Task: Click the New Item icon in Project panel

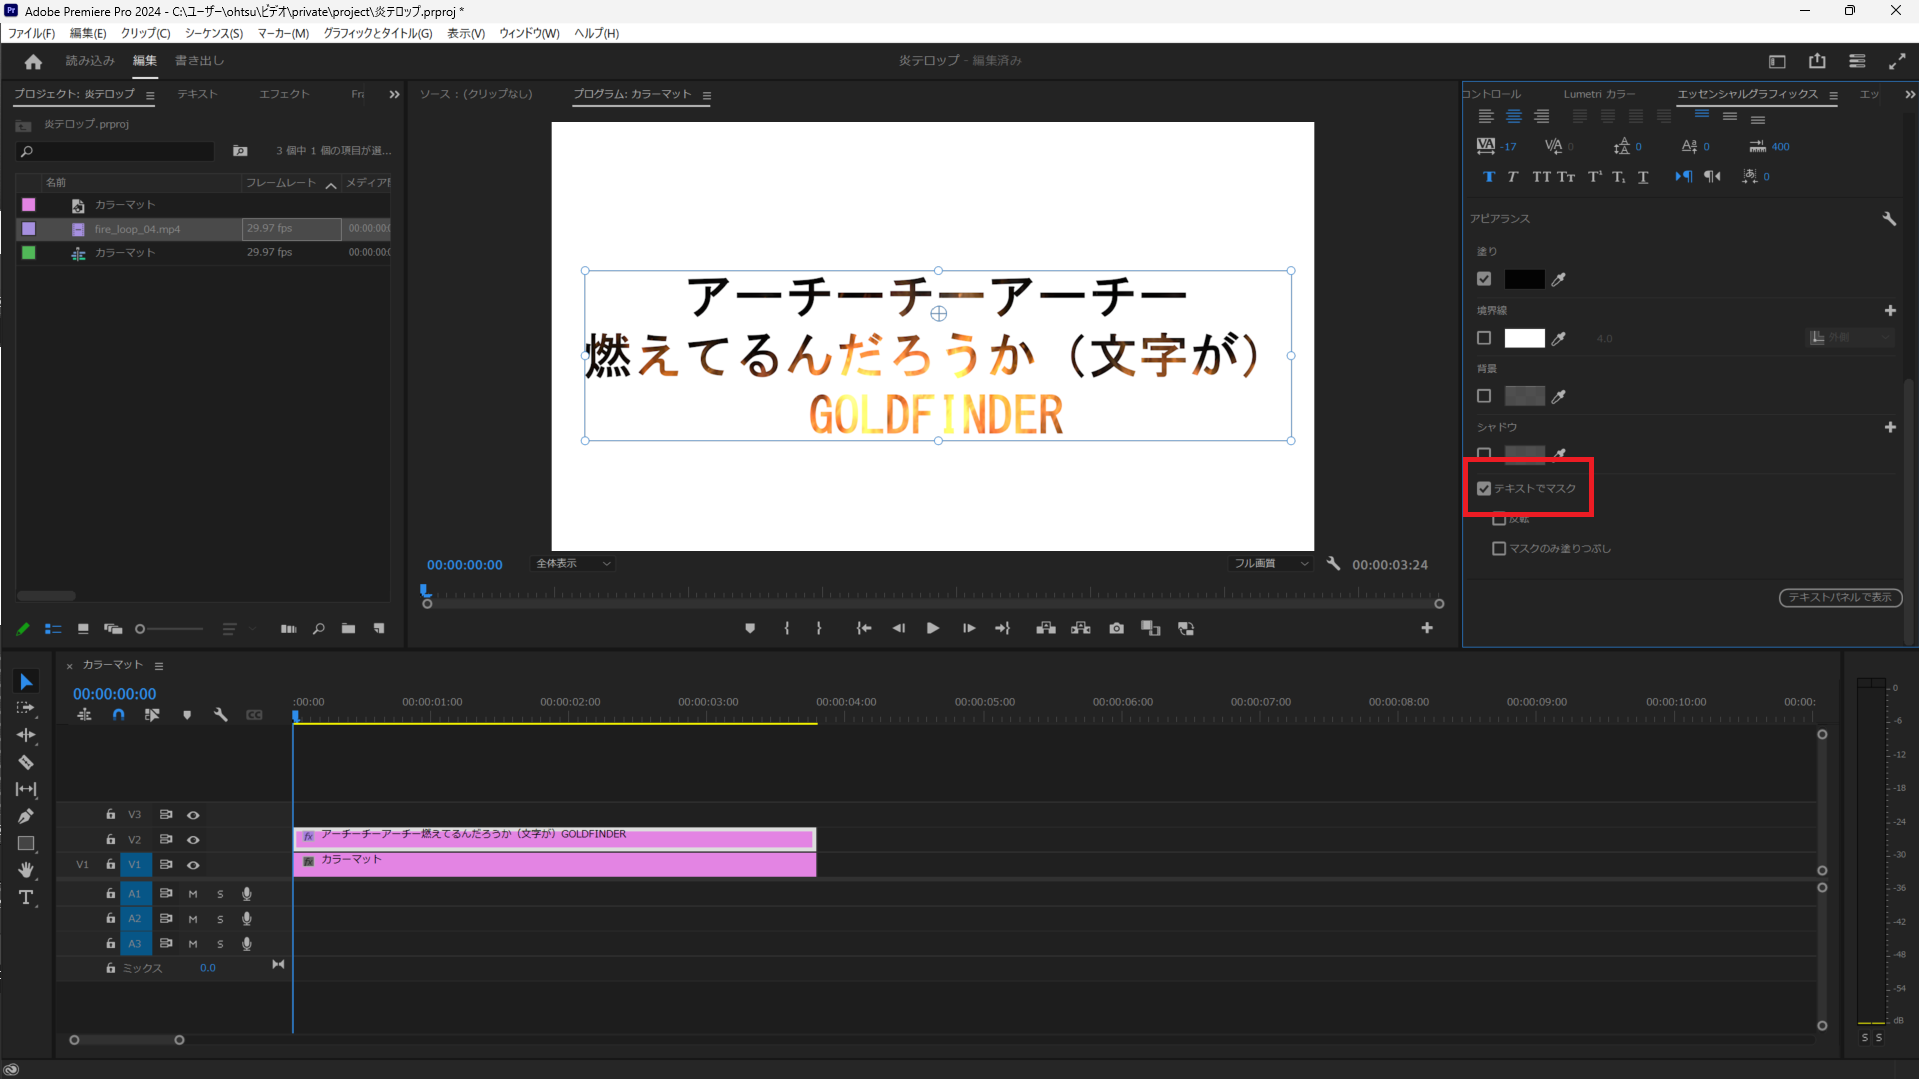Action: [x=379, y=629]
